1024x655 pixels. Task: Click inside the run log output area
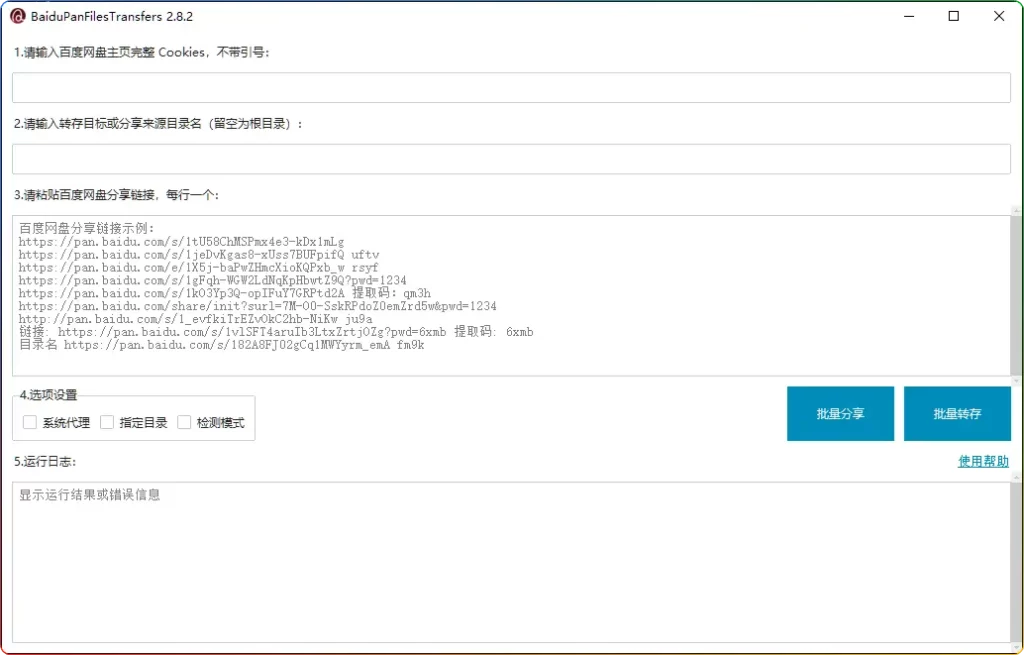click(511, 563)
